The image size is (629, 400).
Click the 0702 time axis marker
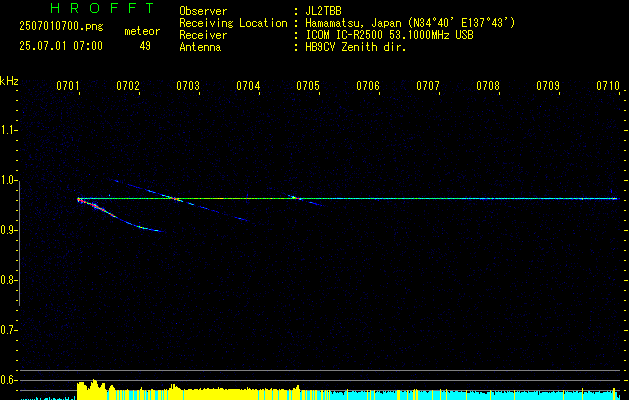point(128,86)
